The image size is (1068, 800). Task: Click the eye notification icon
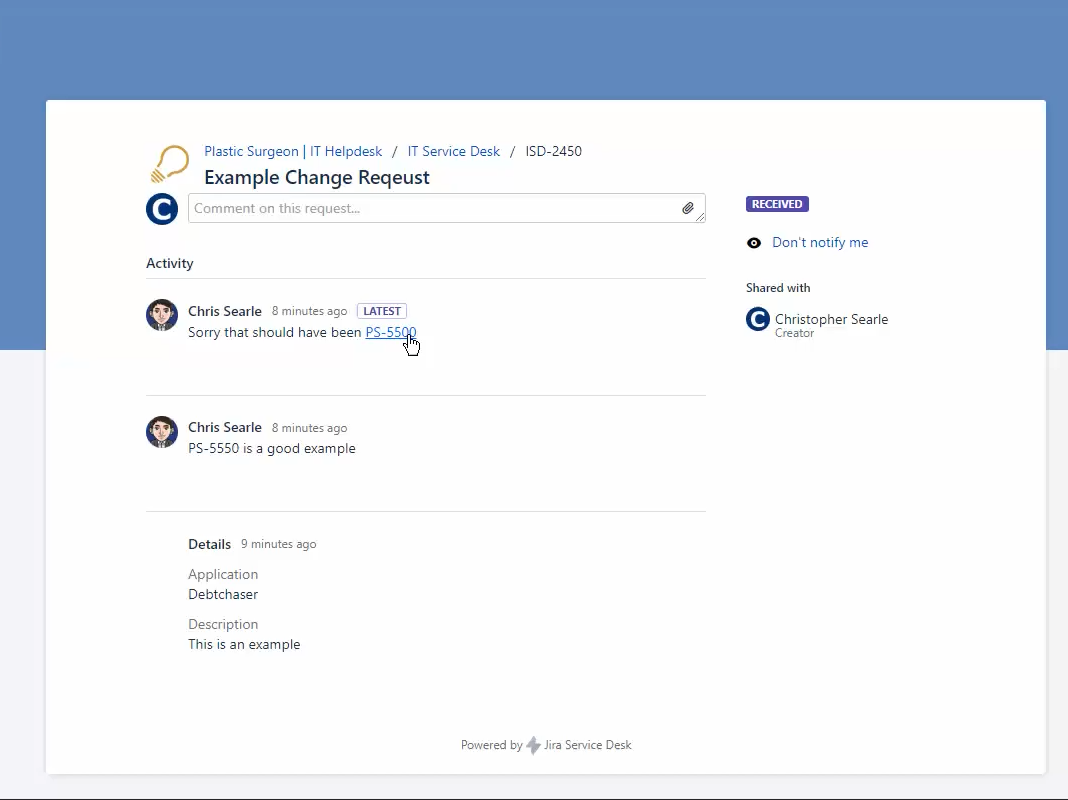click(754, 243)
